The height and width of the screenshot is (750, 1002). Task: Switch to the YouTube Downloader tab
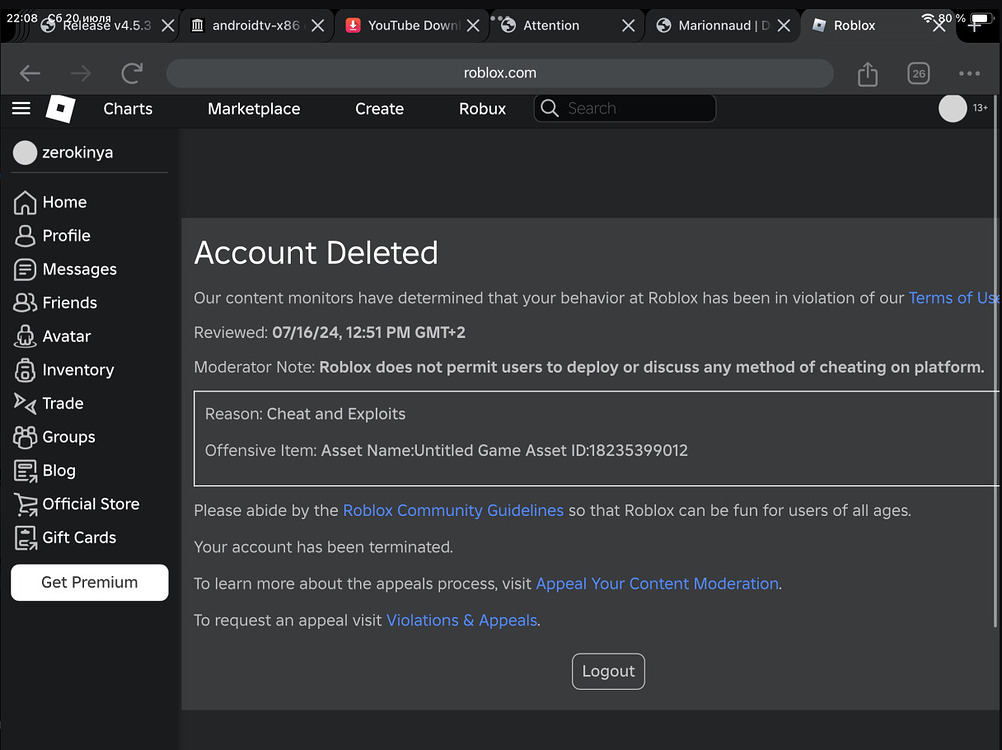[412, 25]
